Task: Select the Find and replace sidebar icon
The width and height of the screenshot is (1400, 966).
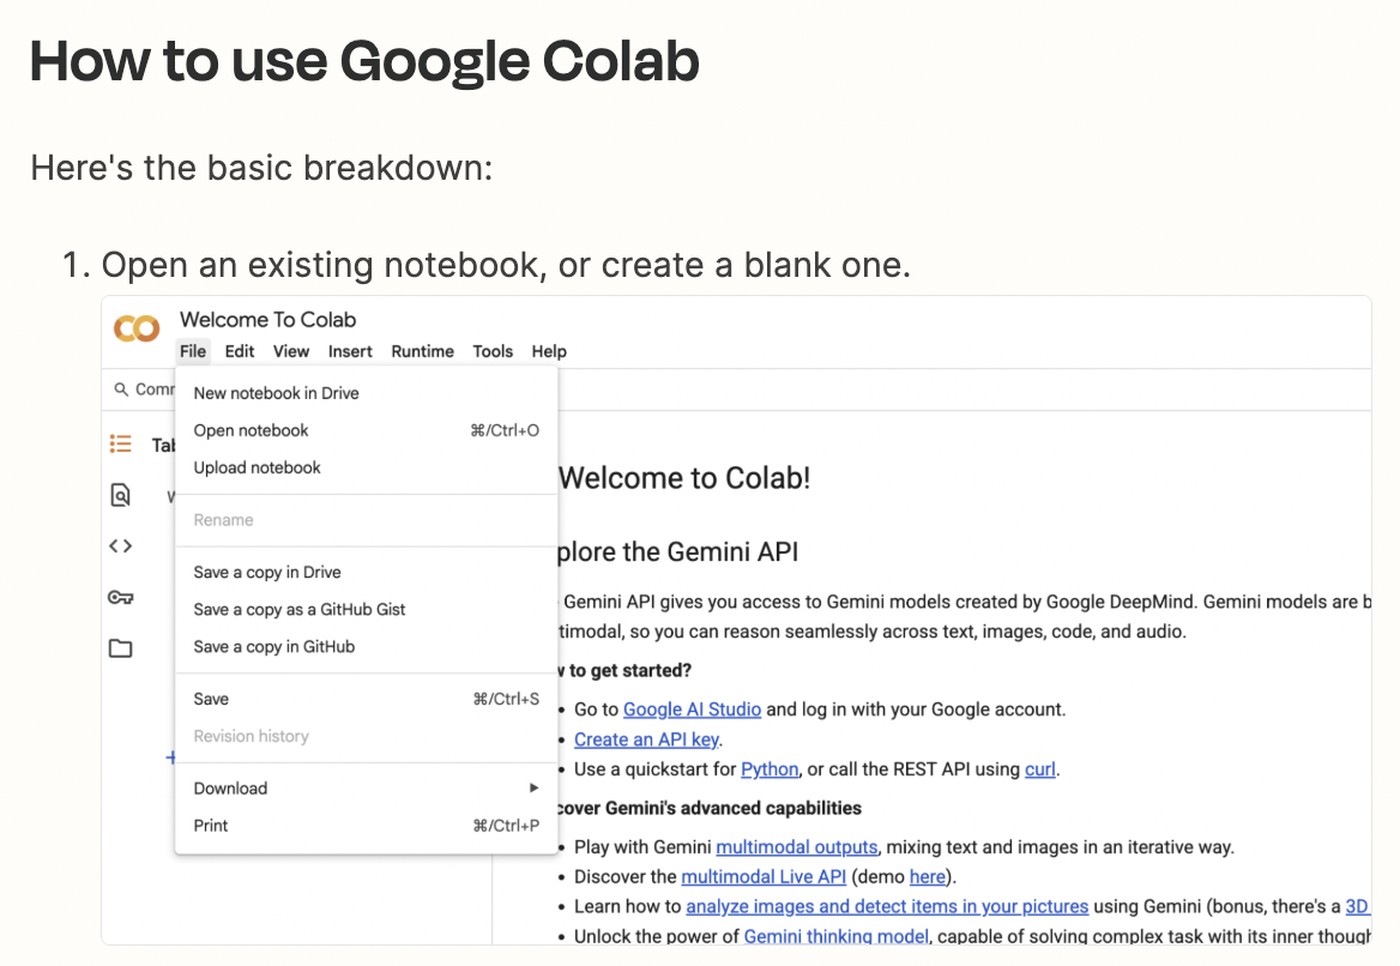Action: (120, 495)
